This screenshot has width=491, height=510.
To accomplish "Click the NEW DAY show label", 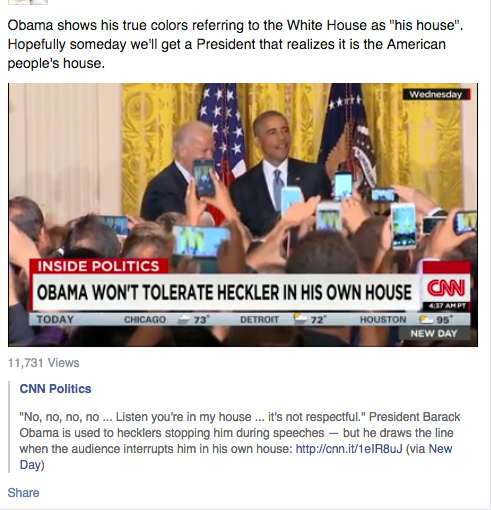I will click(433, 333).
